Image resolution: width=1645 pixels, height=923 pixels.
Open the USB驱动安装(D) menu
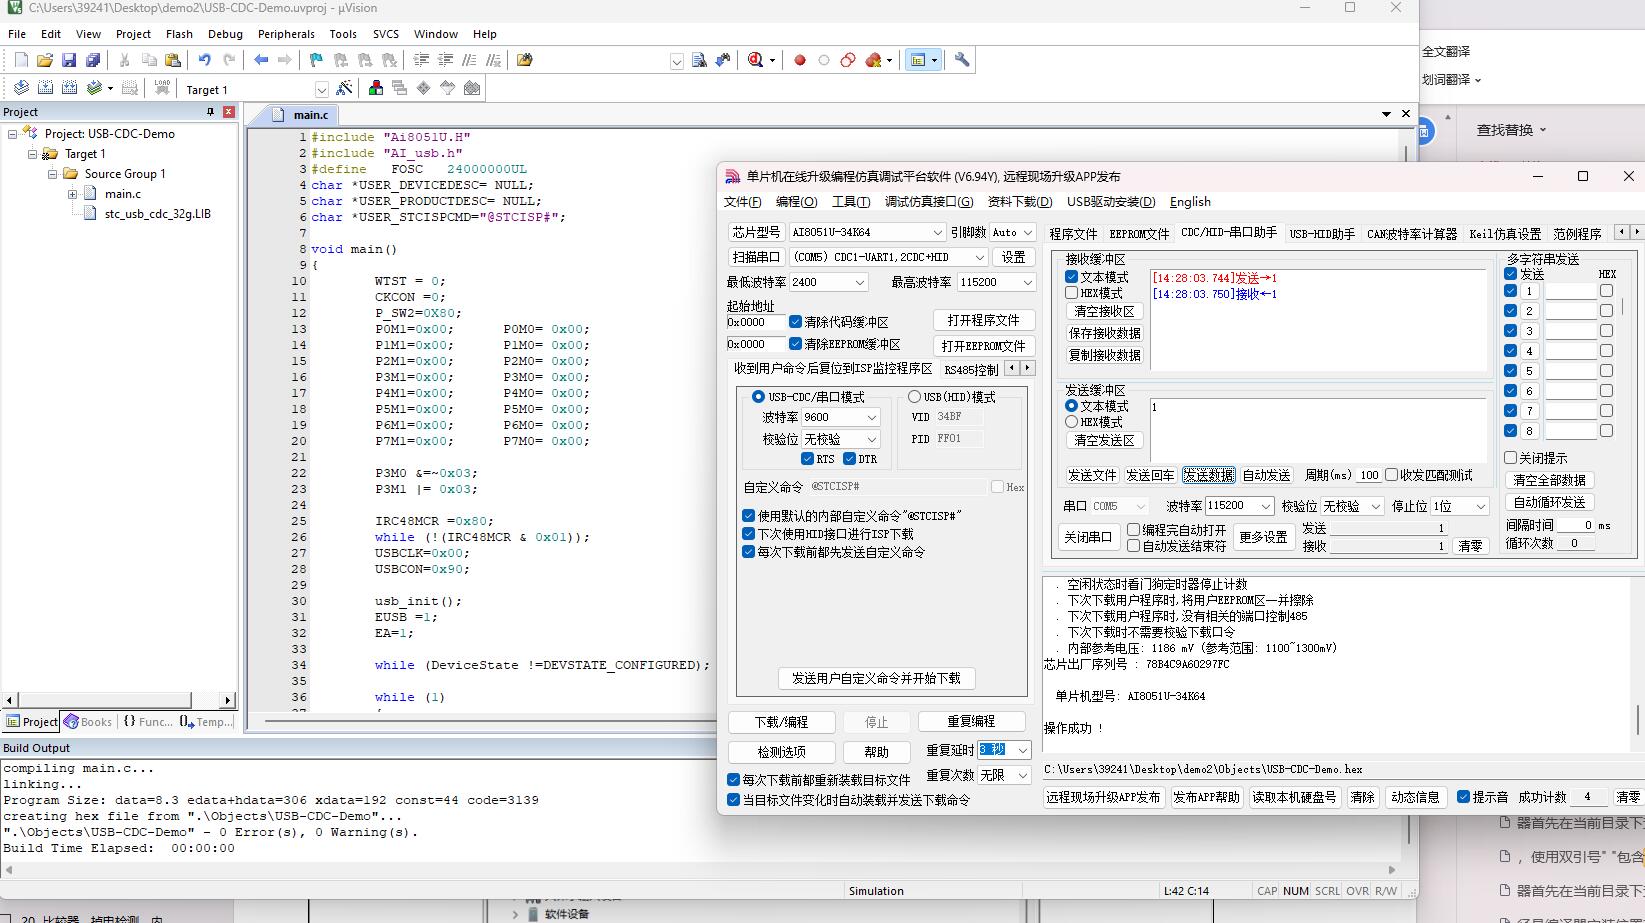(x=1111, y=202)
